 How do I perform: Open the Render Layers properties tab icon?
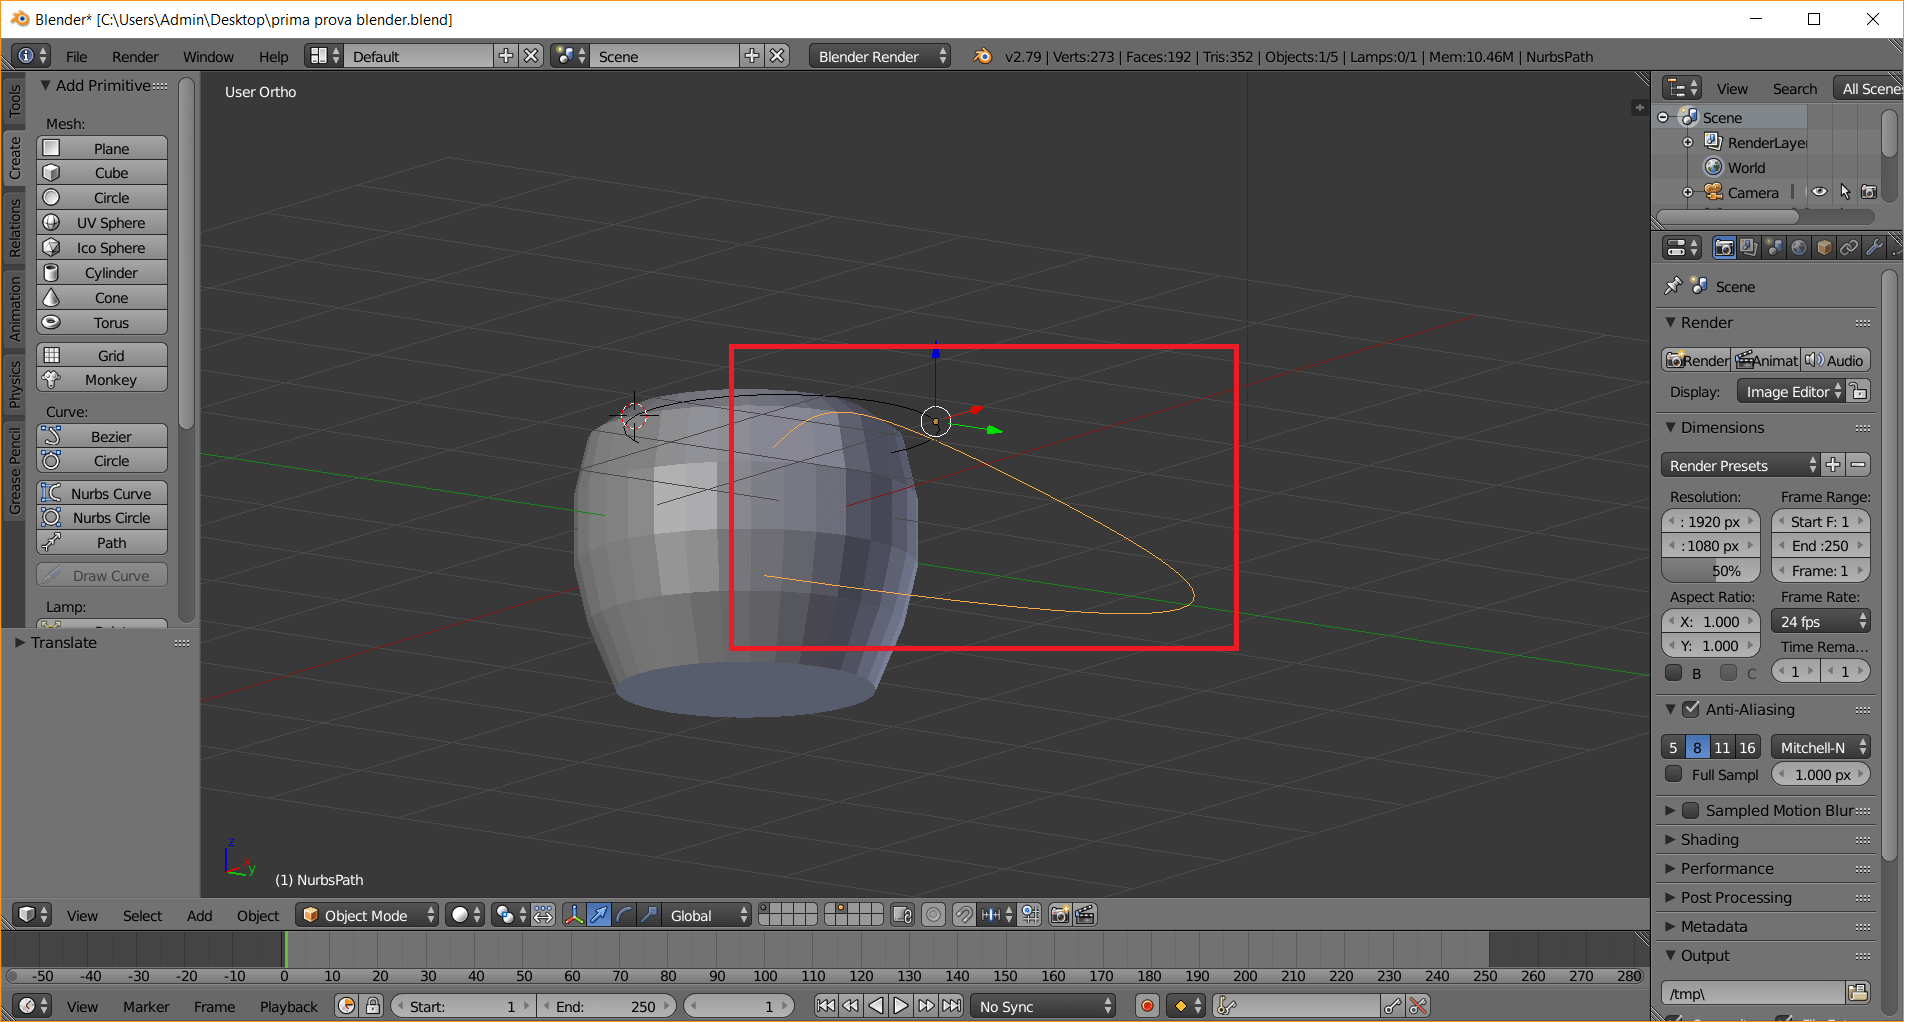[1749, 248]
